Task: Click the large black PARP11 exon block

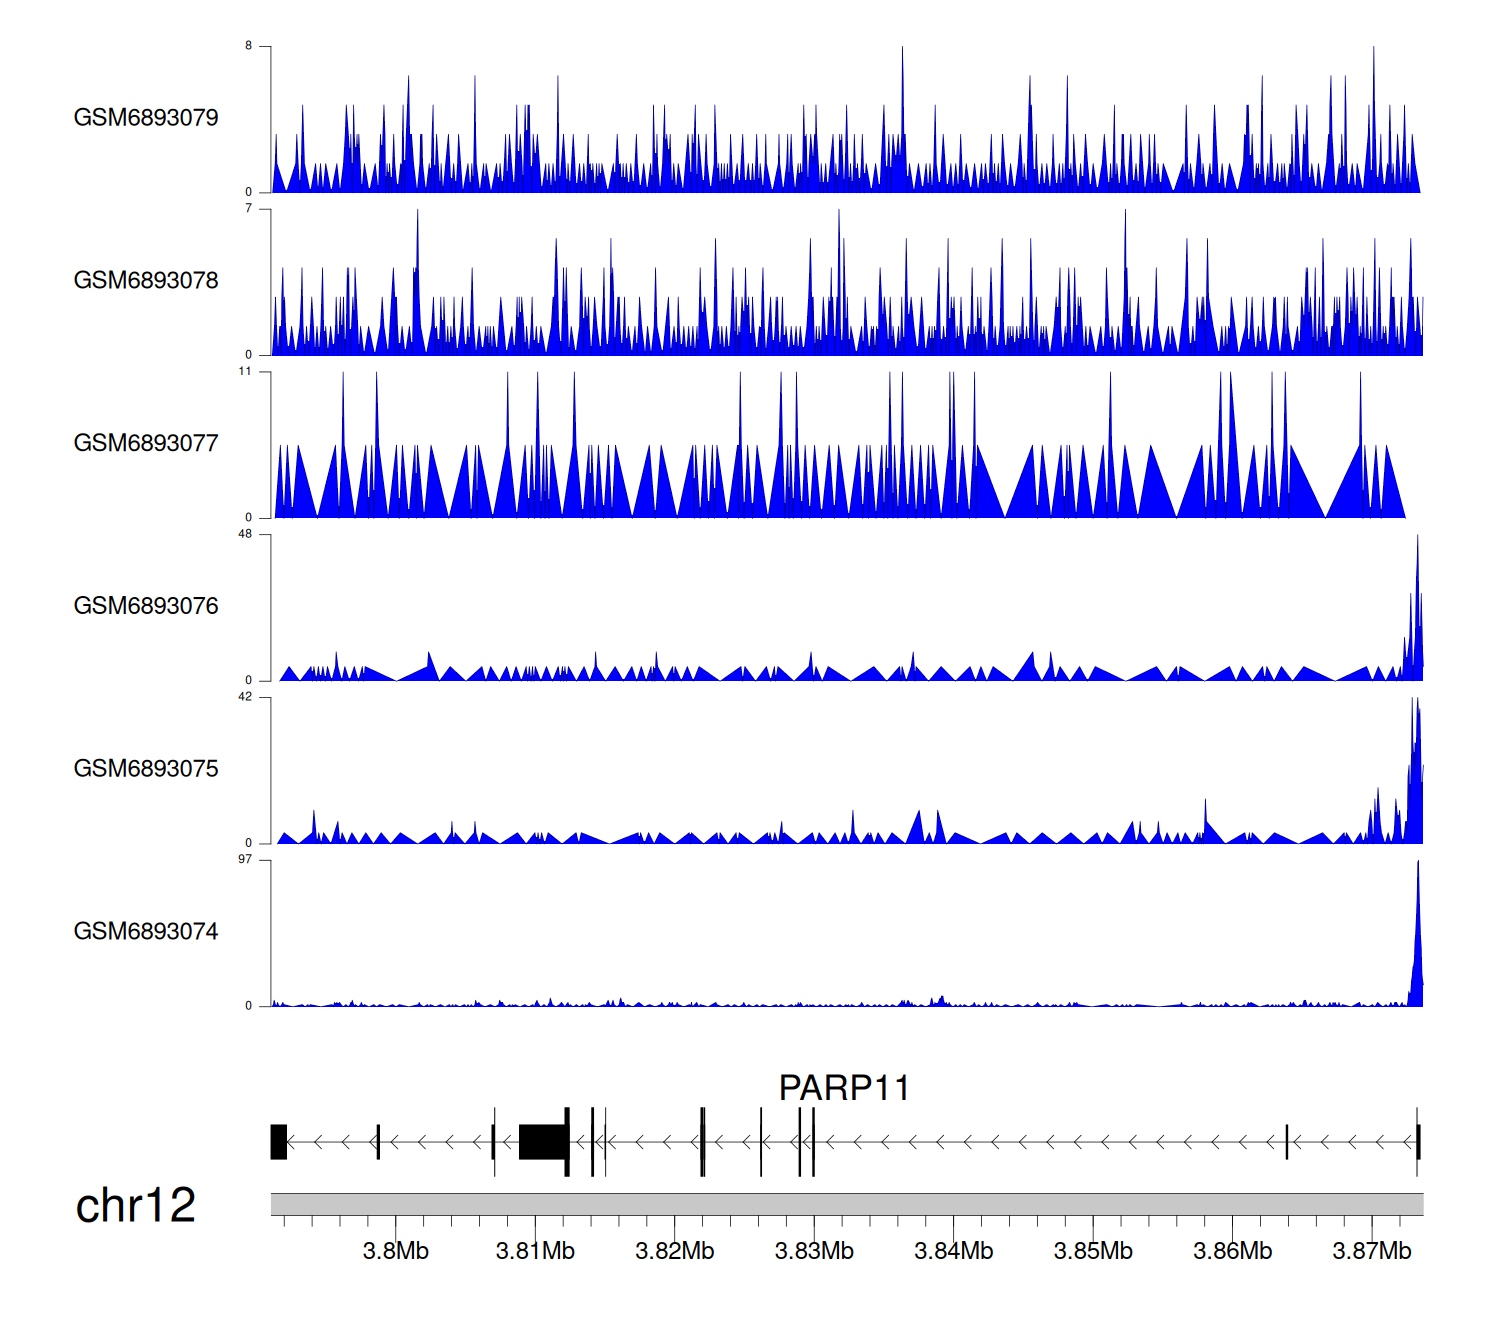Action: (x=543, y=1142)
